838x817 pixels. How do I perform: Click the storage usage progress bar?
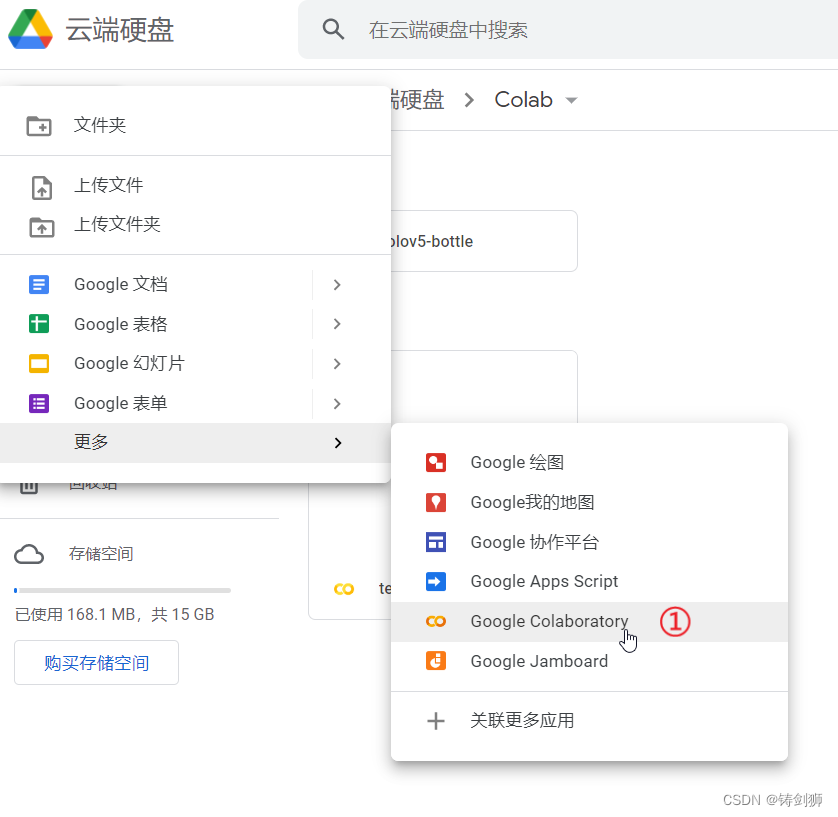(x=122, y=590)
